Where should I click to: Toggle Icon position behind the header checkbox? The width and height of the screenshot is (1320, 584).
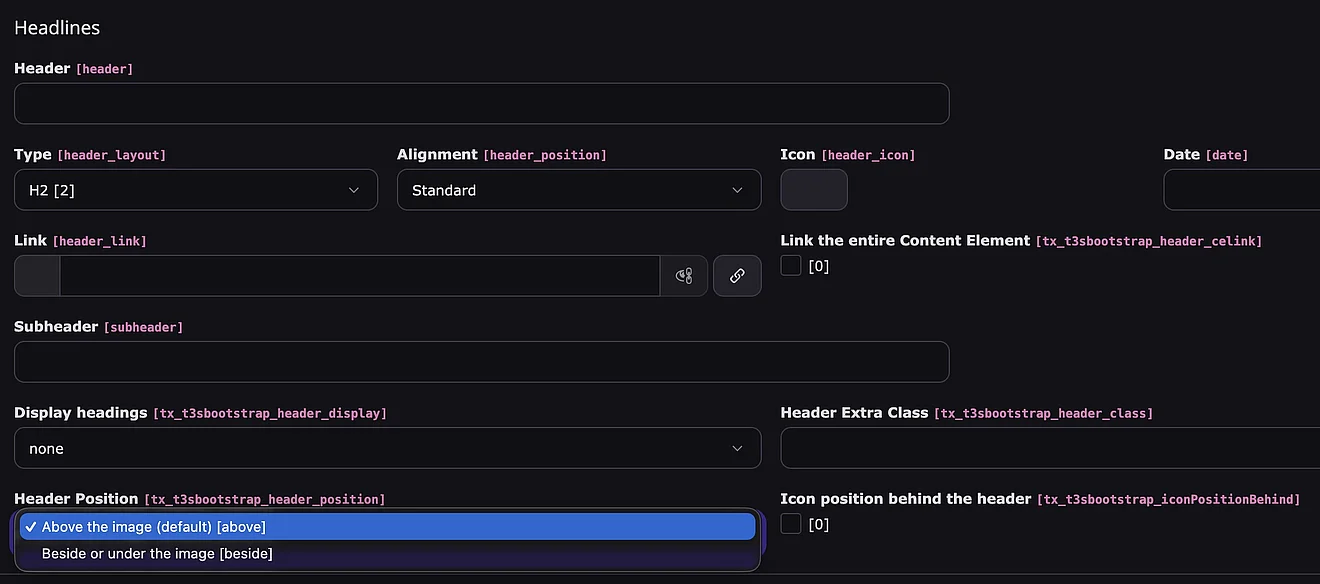tap(791, 524)
